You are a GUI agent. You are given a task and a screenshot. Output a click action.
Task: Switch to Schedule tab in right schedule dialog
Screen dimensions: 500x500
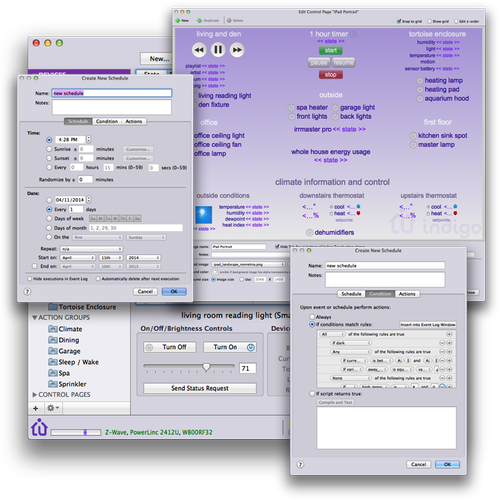(351, 294)
